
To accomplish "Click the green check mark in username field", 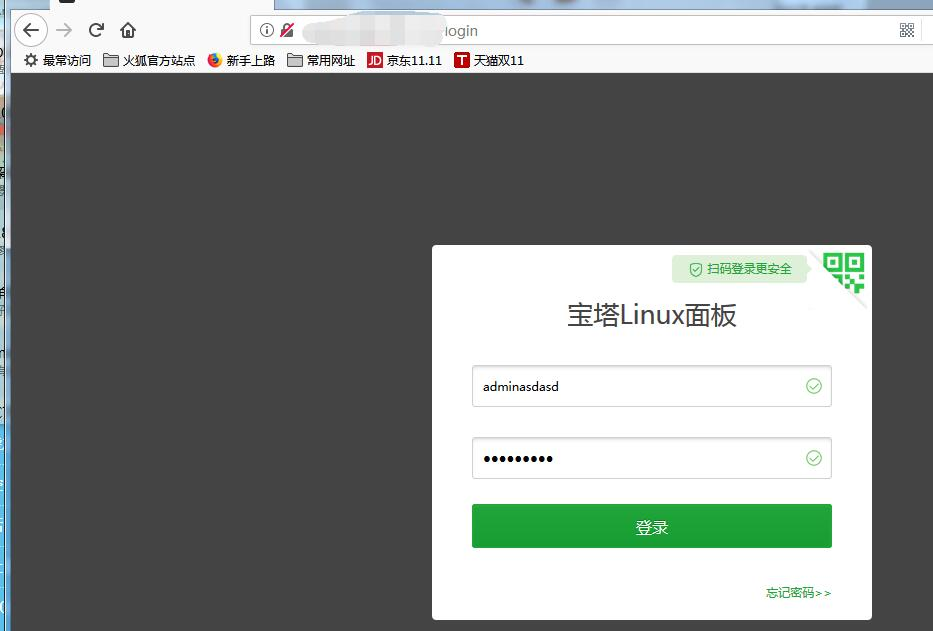I will coord(813,386).
